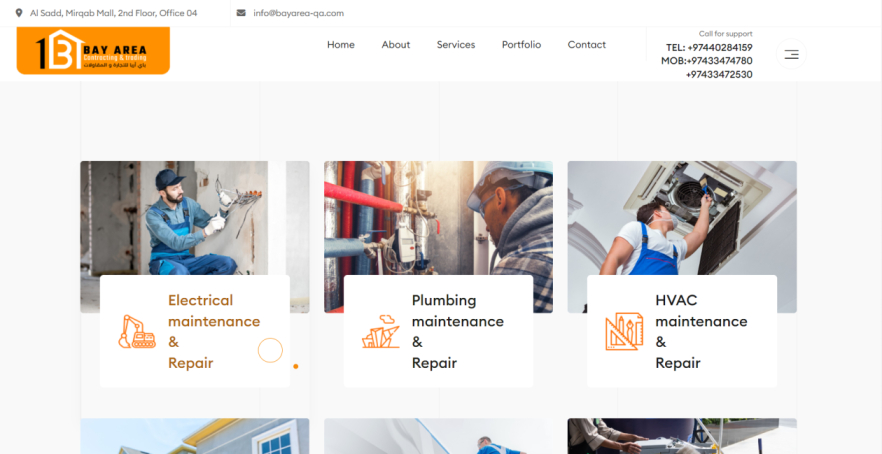Image resolution: width=882 pixels, height=454 pixels.
Task: Click the location pin icon
Action: [19, 13]
